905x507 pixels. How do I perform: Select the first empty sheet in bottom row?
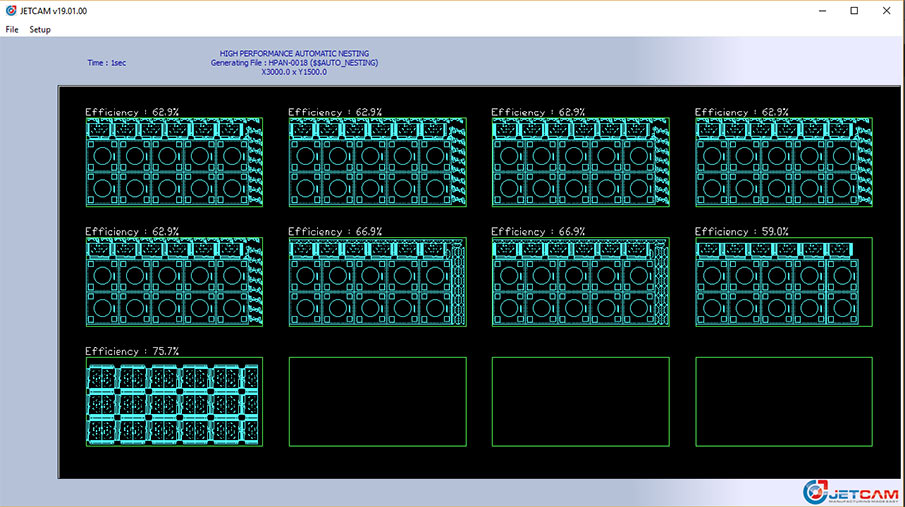coord(377,401)
